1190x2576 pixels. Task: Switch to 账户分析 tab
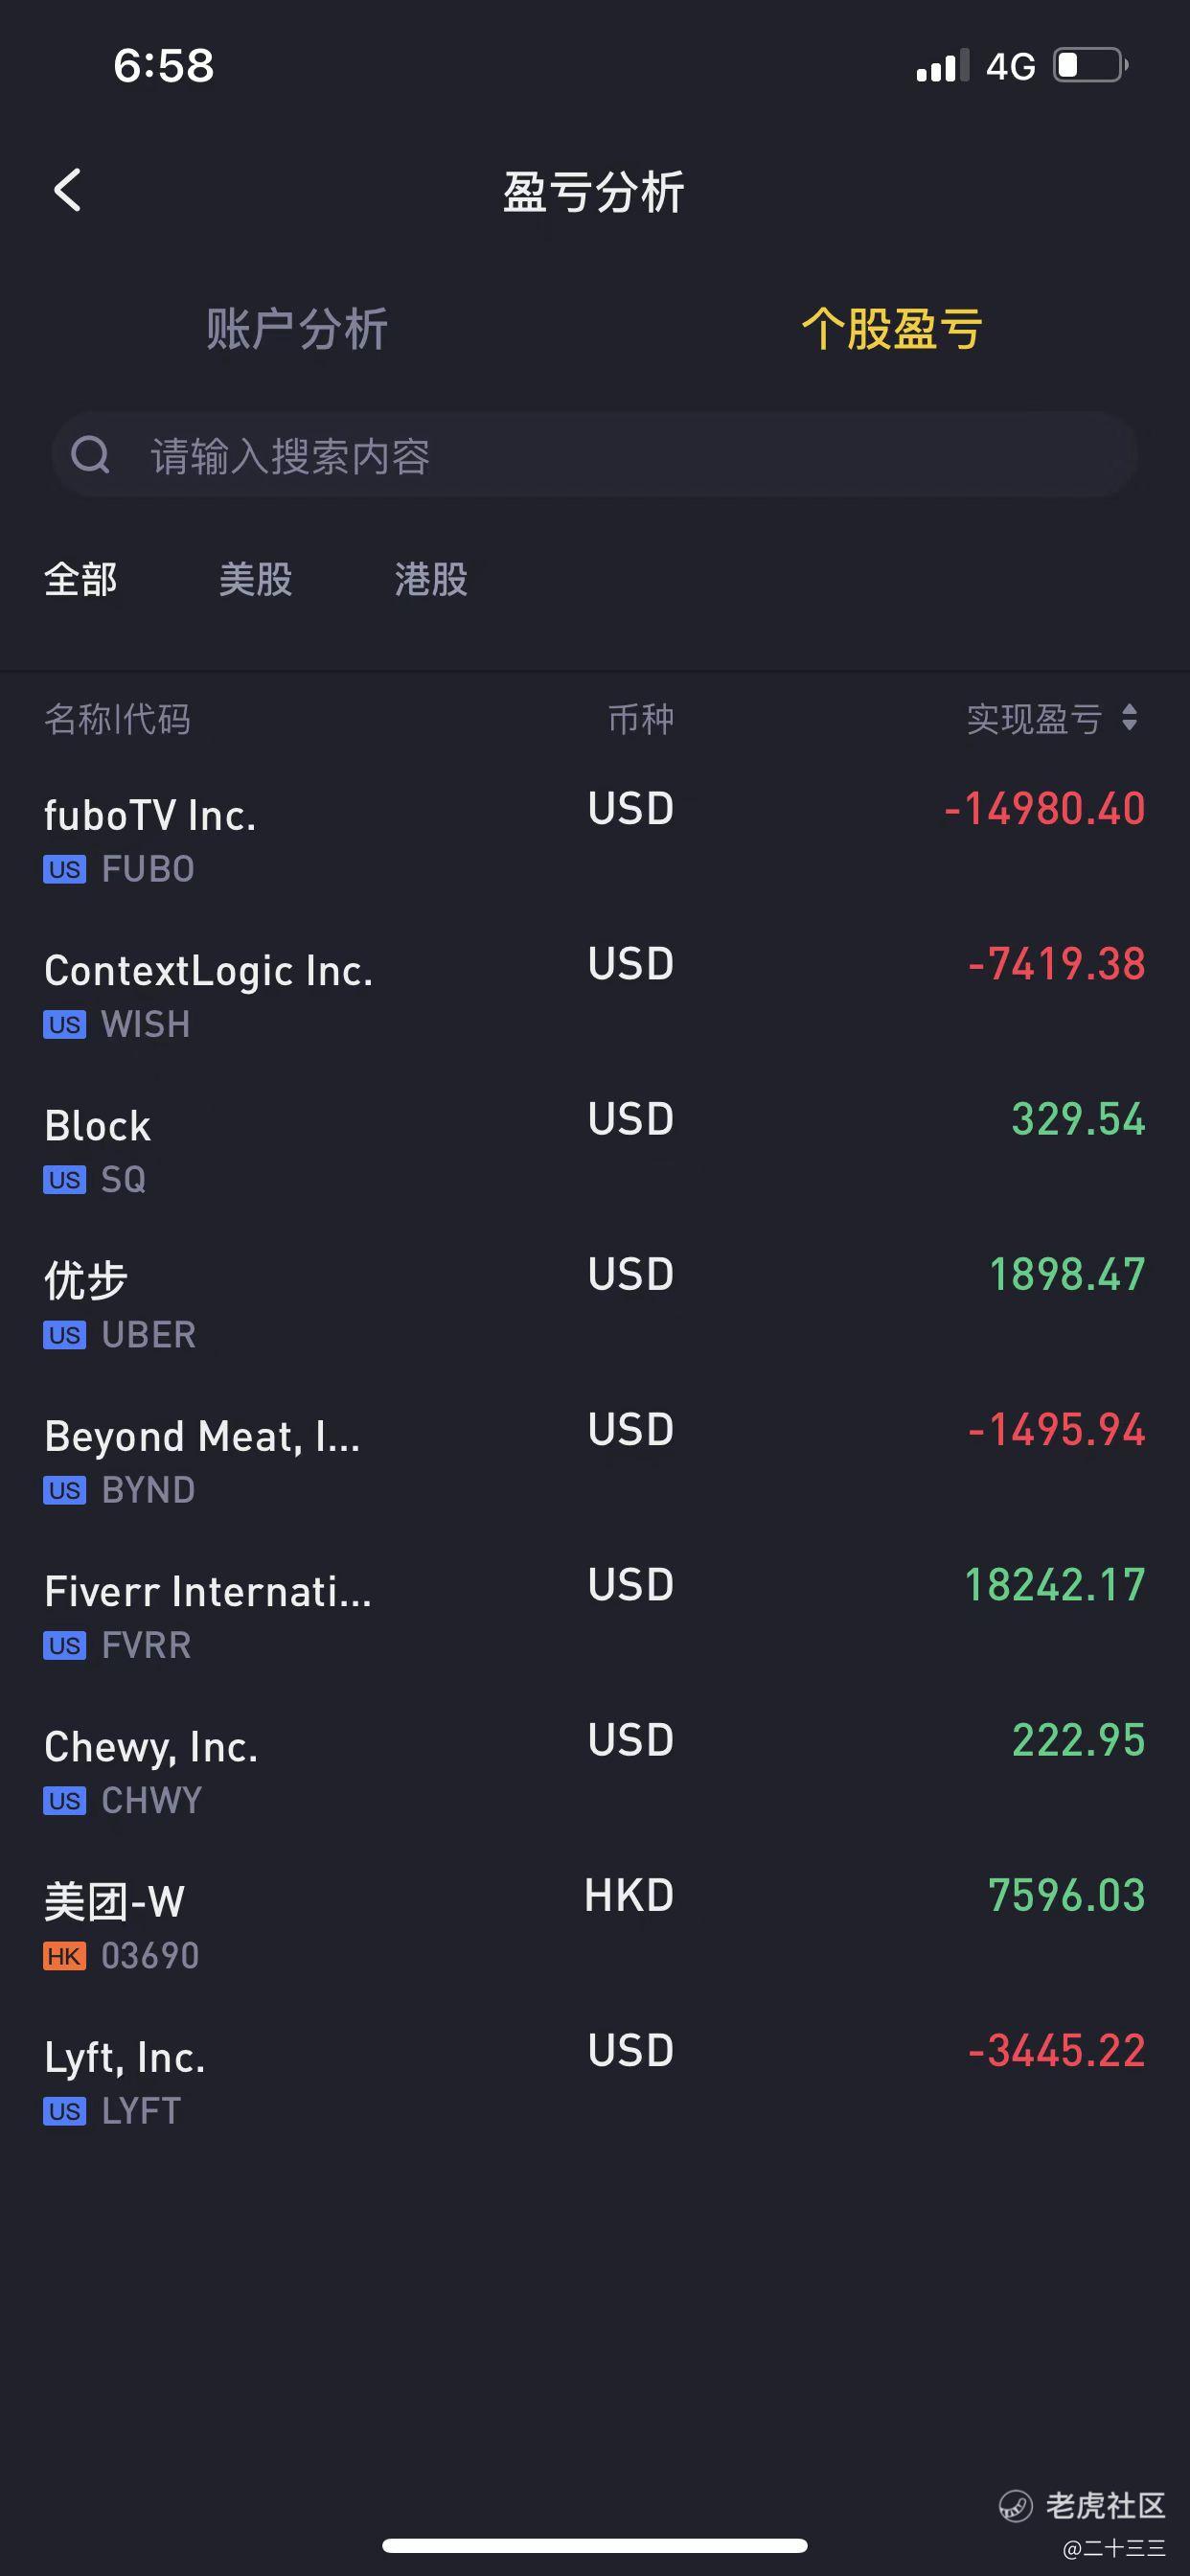297,329
